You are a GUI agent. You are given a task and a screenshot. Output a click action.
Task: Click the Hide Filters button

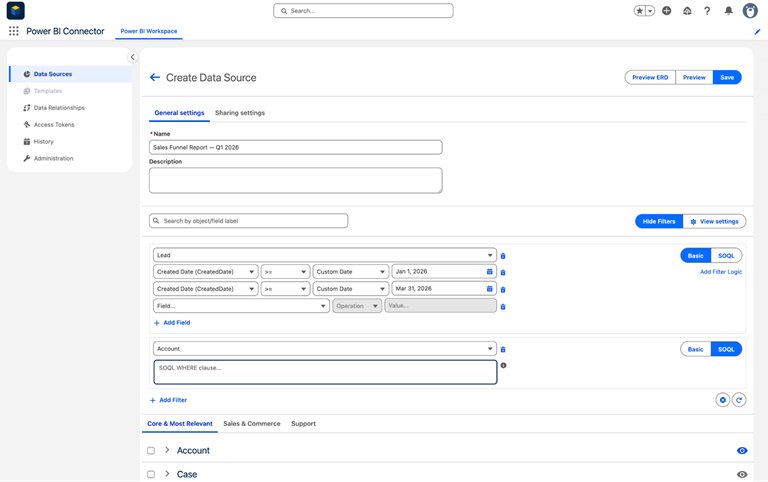659,221
